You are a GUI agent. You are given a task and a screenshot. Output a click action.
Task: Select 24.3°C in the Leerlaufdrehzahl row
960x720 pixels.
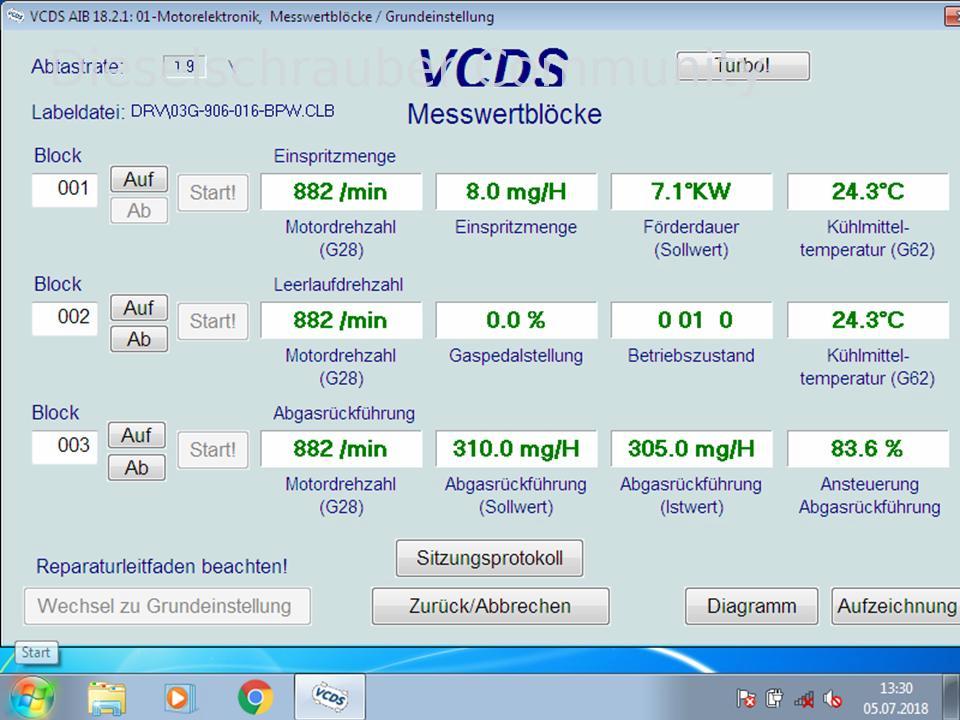868,320
